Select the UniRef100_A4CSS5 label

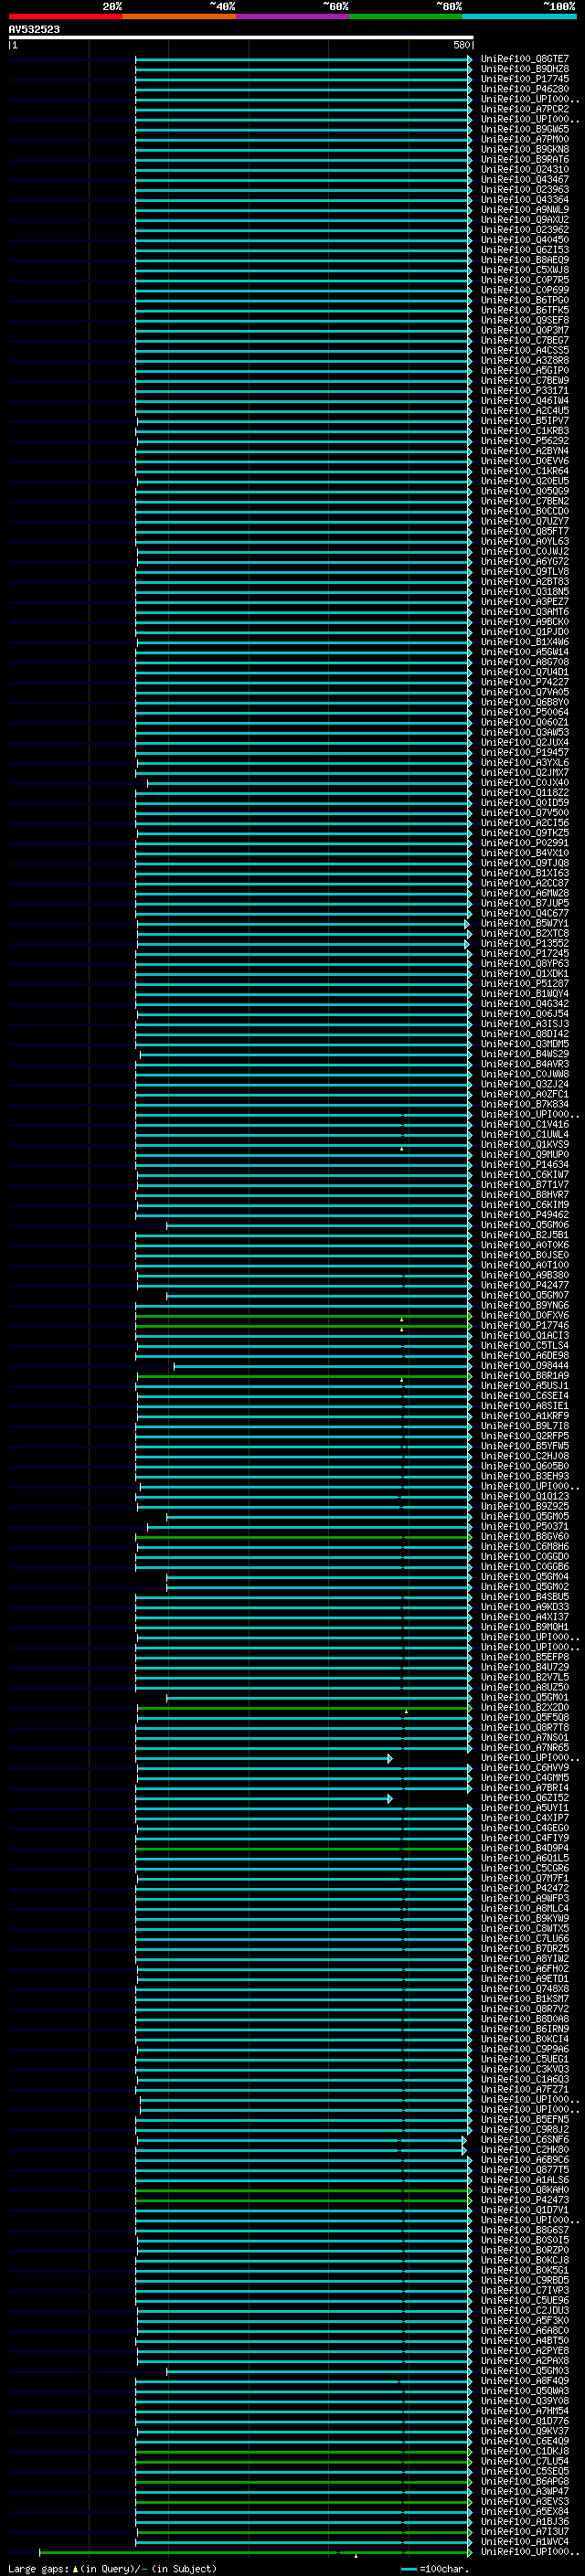point(525,350)
